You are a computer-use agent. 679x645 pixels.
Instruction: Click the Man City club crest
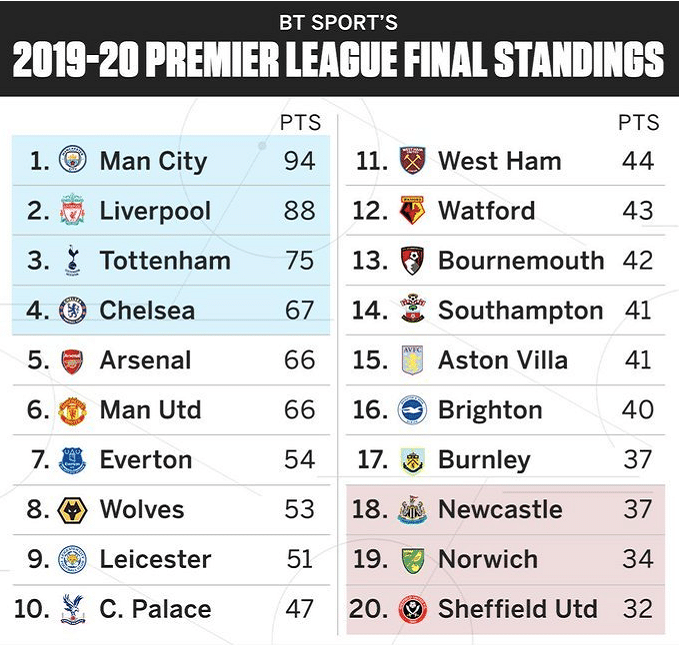pyautogui.click(x=72, y=161)
